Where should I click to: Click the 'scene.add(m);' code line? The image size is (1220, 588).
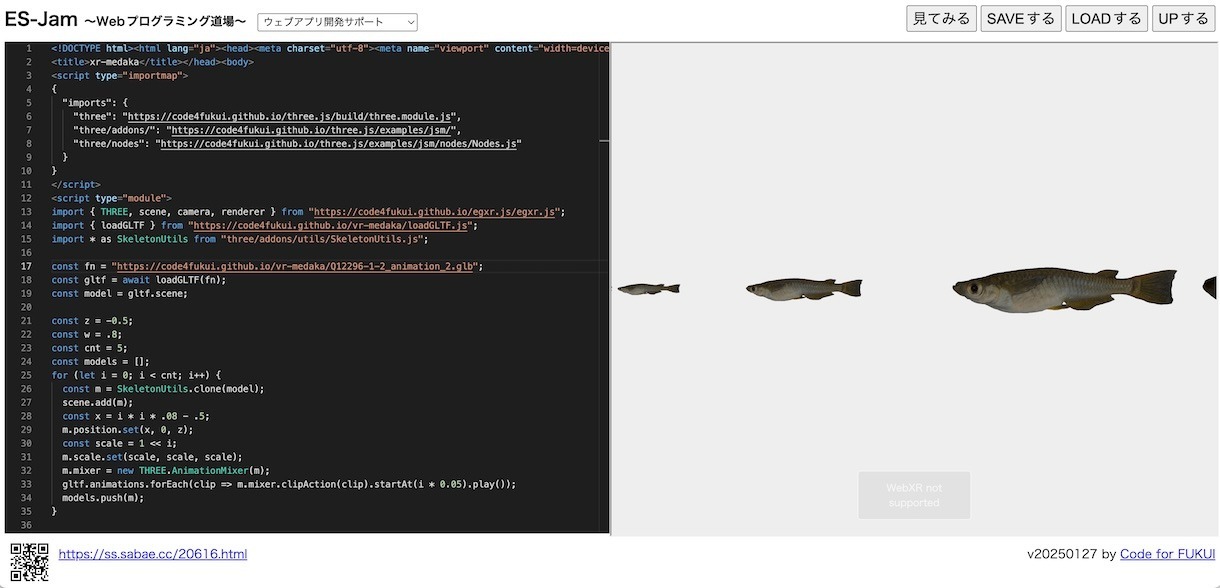(x=97, y=402)
